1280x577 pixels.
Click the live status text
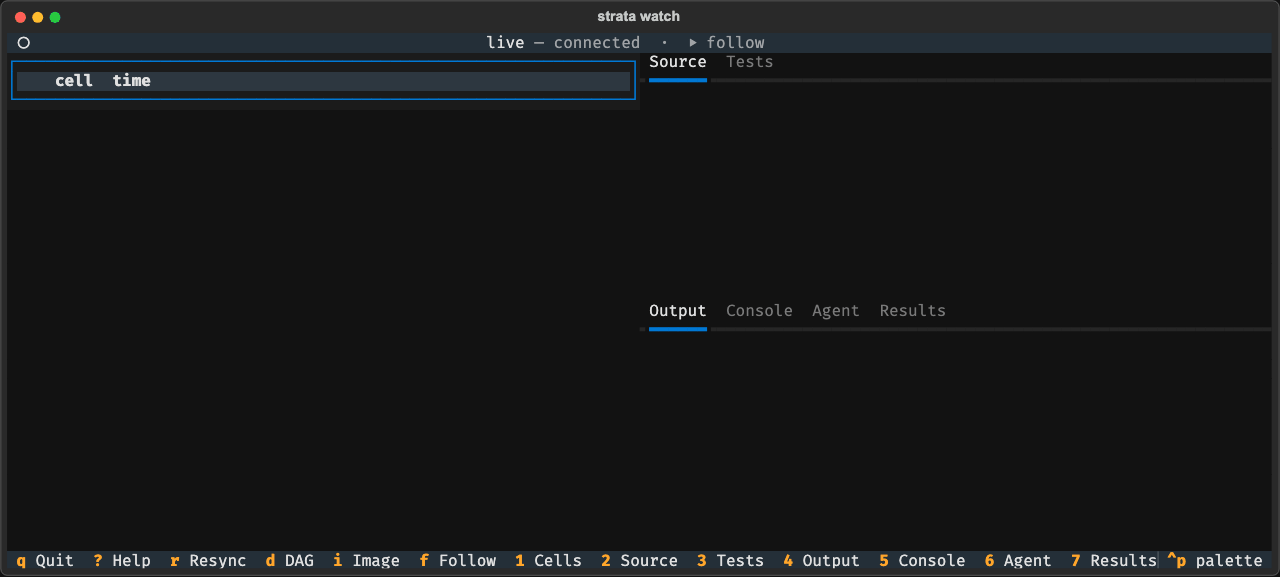pyautogui.click(x=505, y=43)
